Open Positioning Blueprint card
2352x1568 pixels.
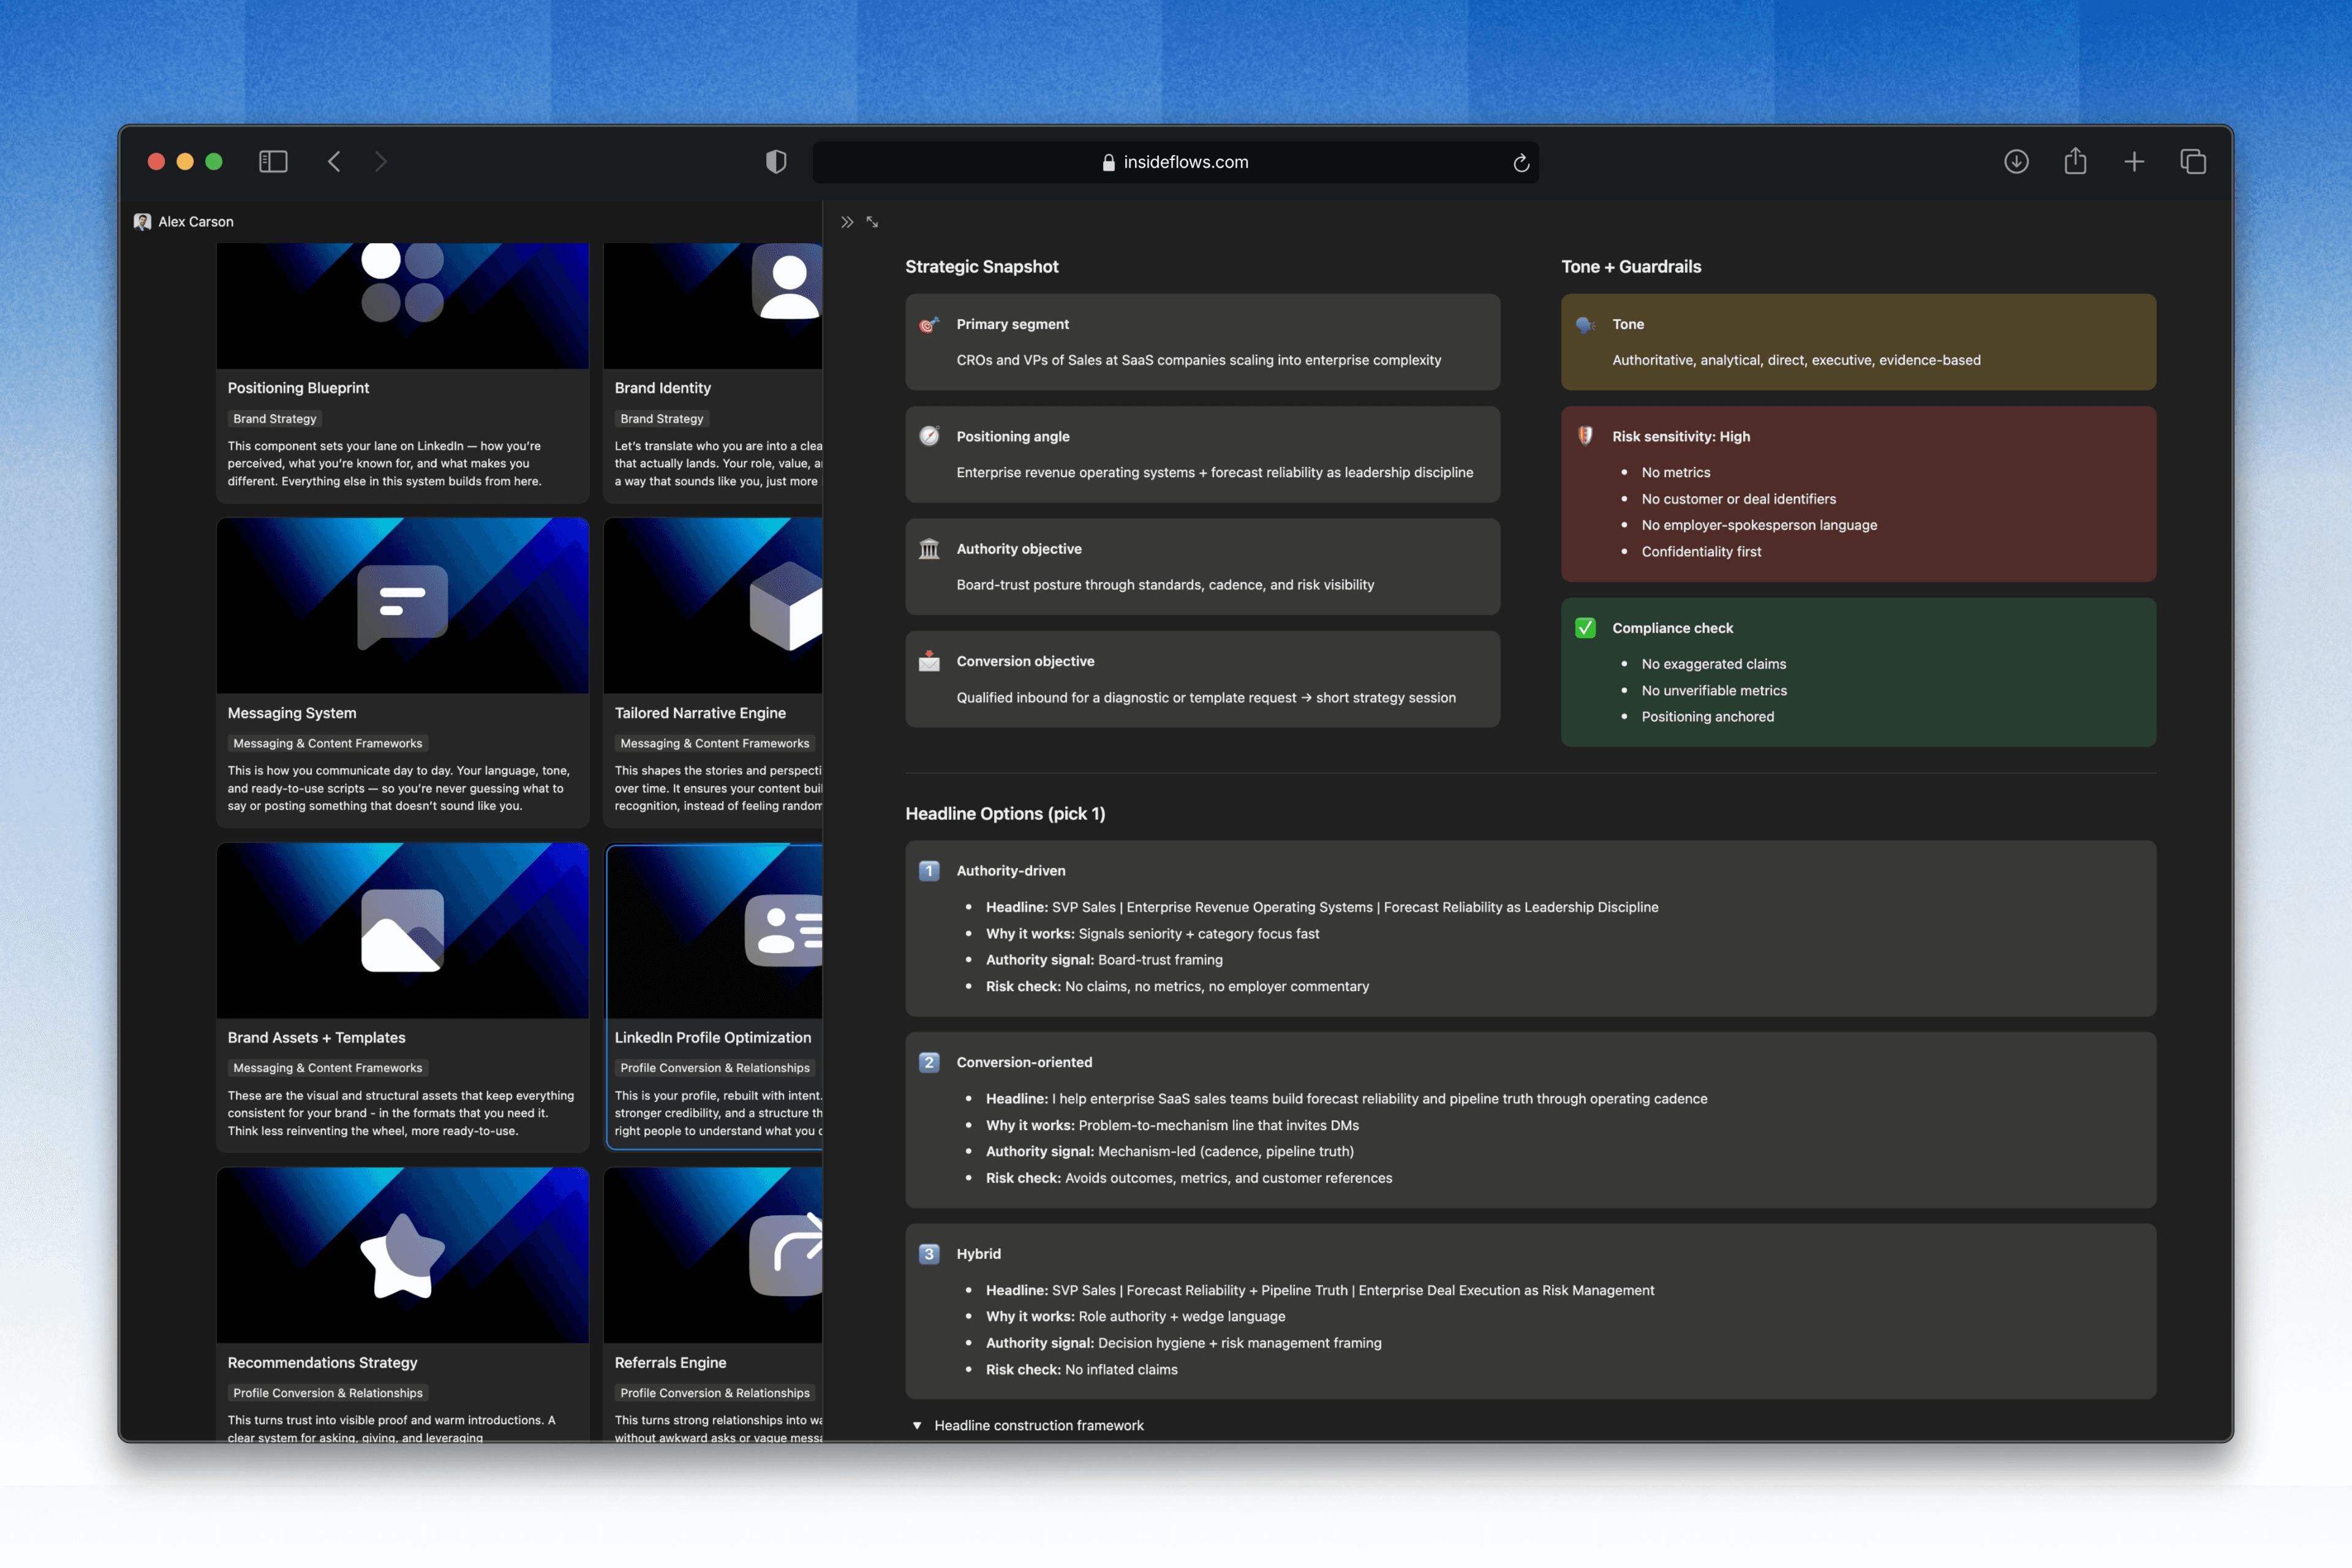coord(298,388)
